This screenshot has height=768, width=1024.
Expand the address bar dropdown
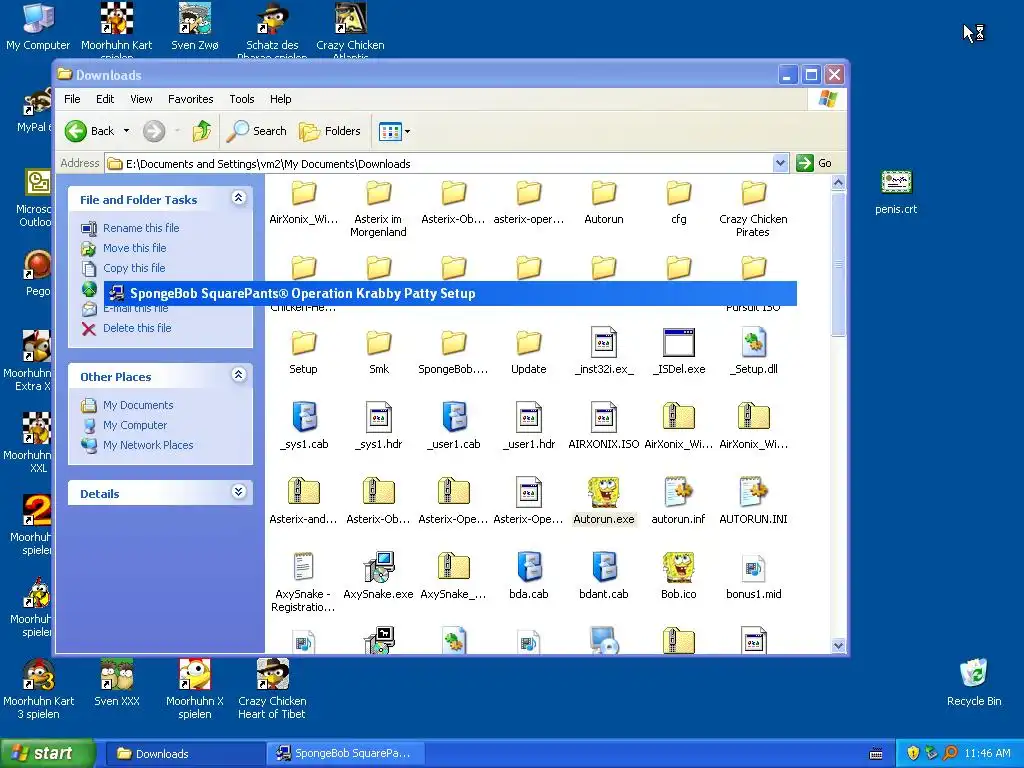click(780, 163)
